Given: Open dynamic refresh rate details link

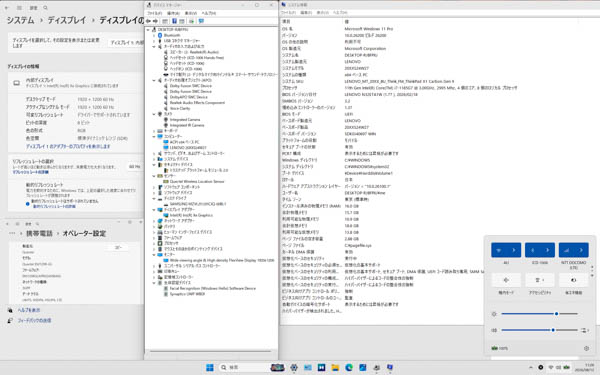Looking at the screenshot, I should 54,206.
